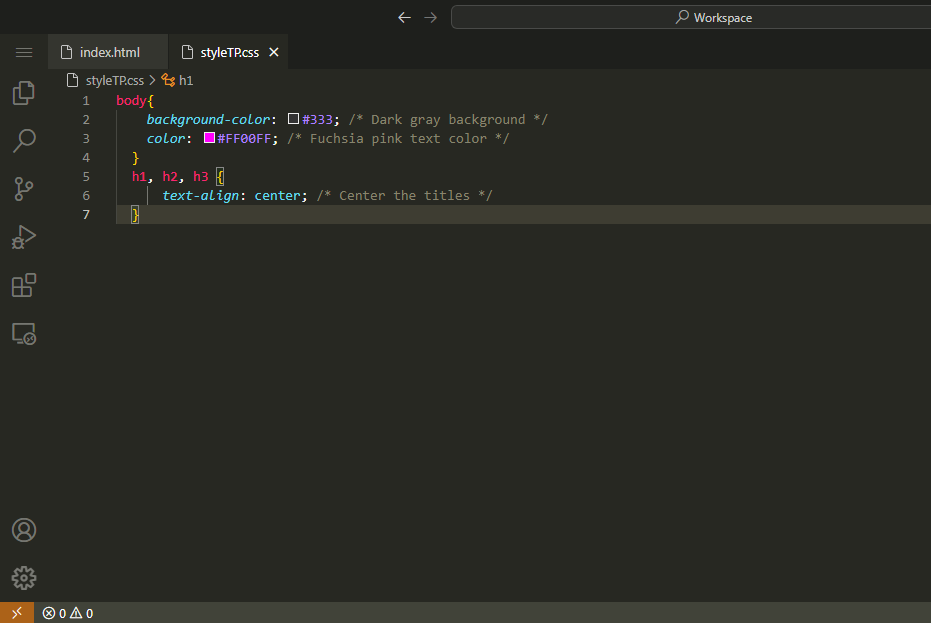
Task: Click the color property on line 3
Action: (166, 138)
